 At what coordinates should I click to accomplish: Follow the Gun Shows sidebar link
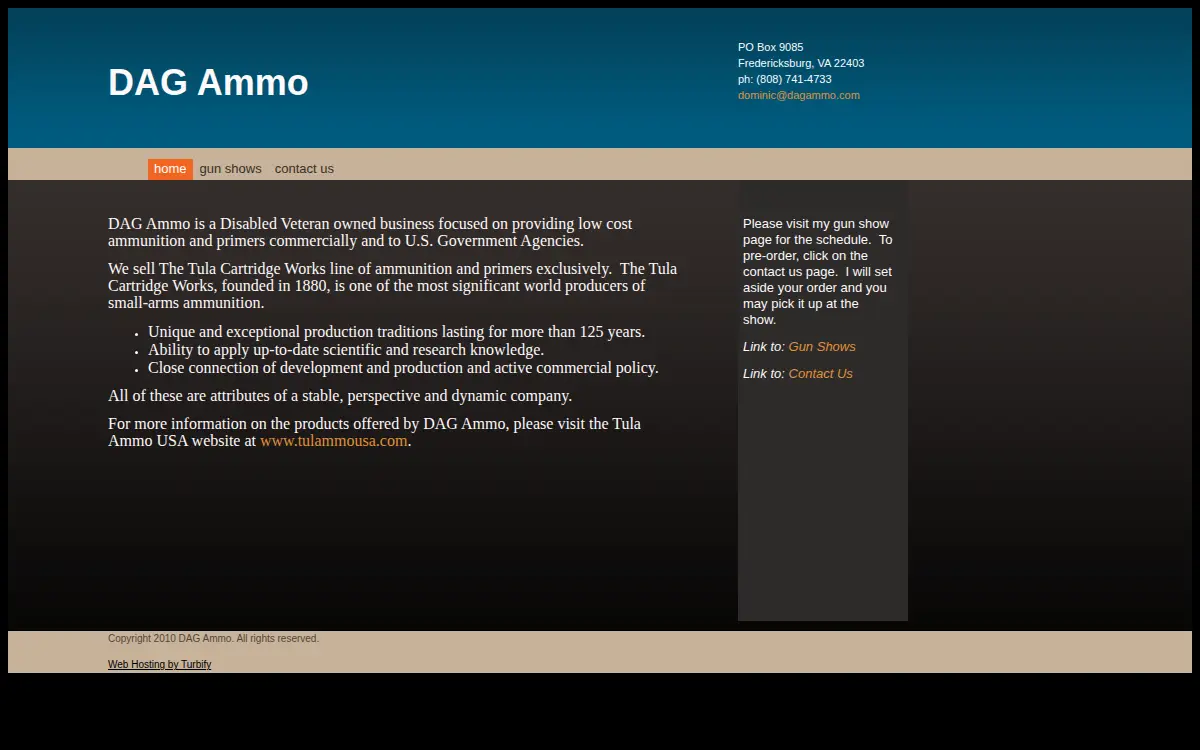[822, 346]
